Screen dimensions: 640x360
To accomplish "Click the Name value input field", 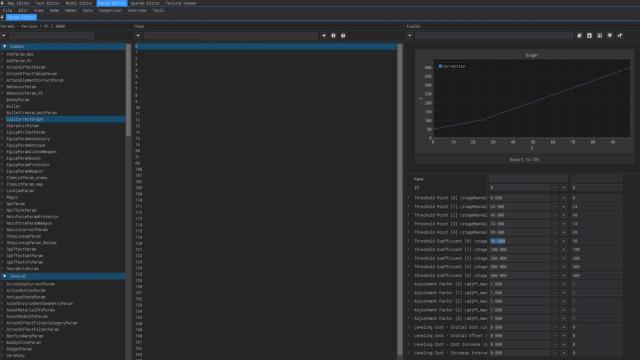I will pos(528,179).
